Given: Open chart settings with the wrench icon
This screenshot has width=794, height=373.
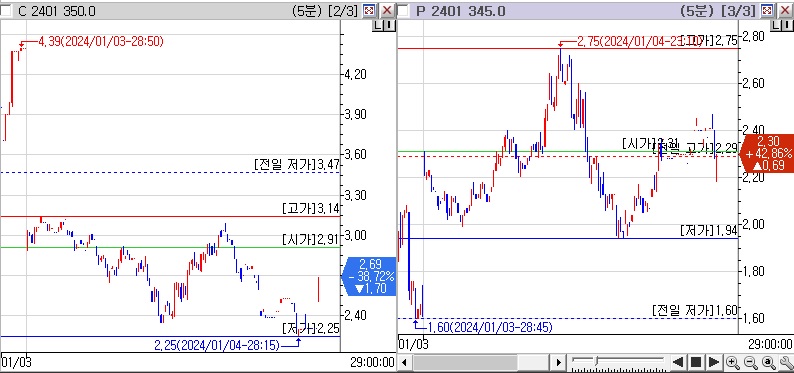Looking at the screenshot, I should 786,362.
